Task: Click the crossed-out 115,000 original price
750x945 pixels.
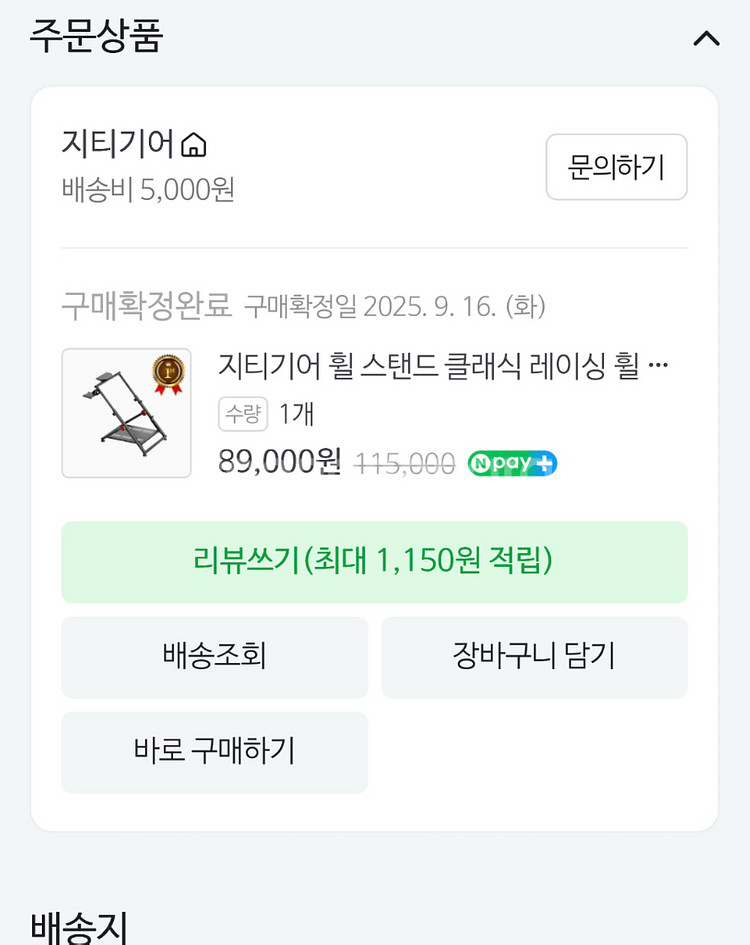Action: tap(405, 463)
